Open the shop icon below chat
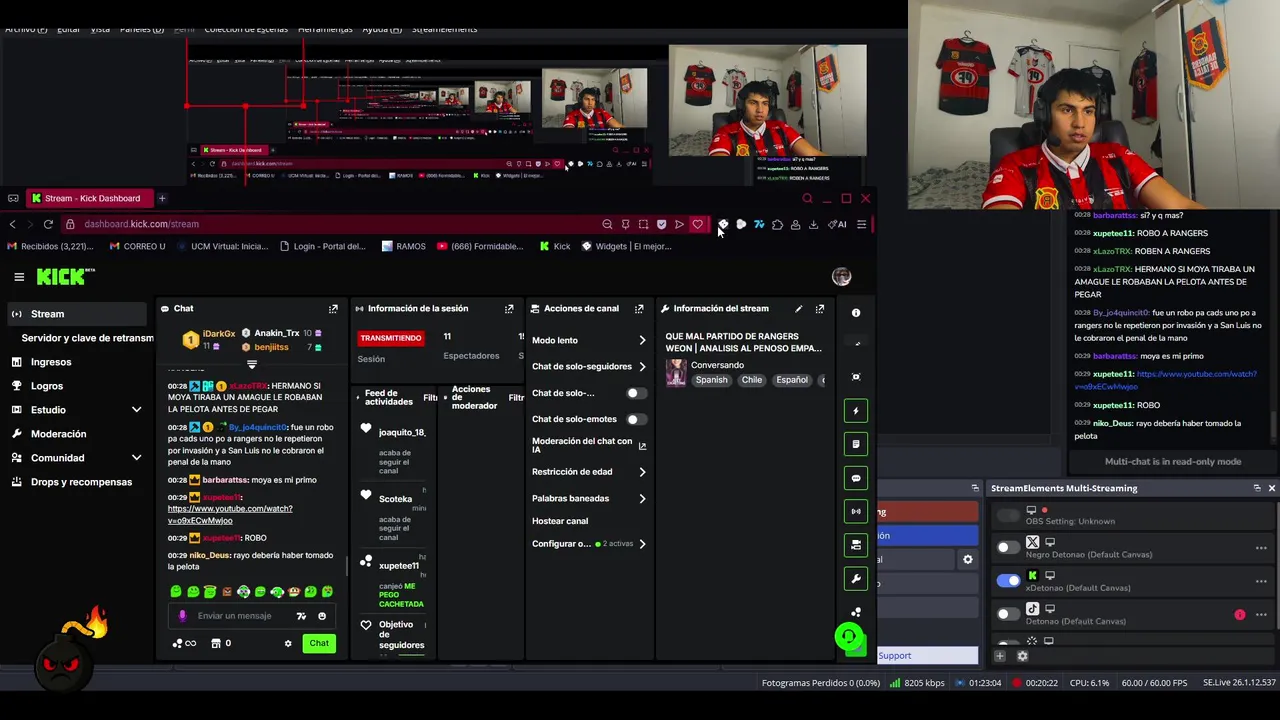This screenshot has height=720, width=1280. pos(215,644)
